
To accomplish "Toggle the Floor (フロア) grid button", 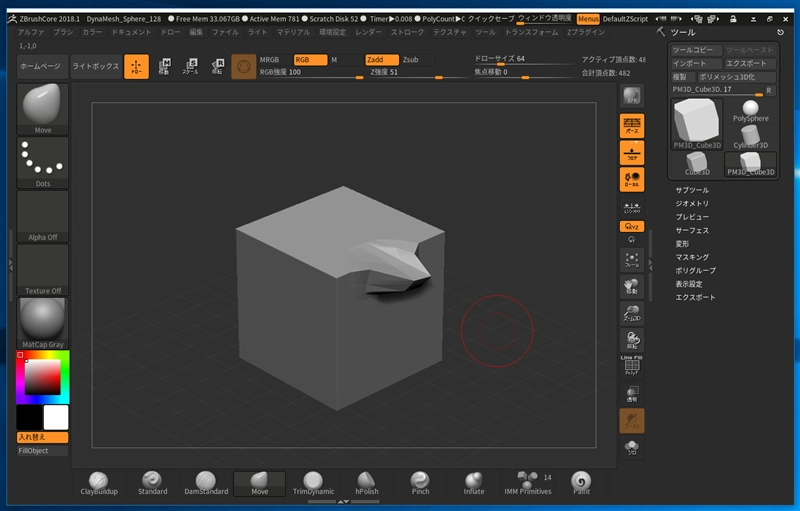I will [x=632, y=153].
